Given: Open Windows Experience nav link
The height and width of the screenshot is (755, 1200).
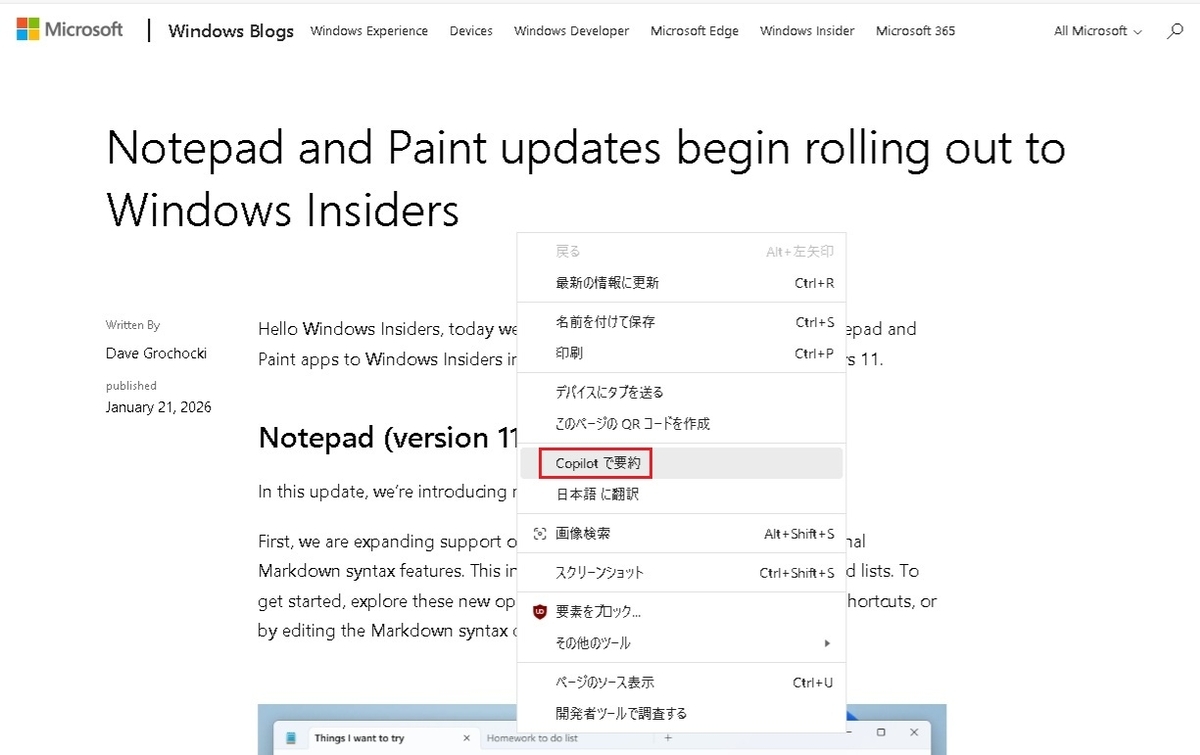Looking at the screenshot, I should pos(369,31).
